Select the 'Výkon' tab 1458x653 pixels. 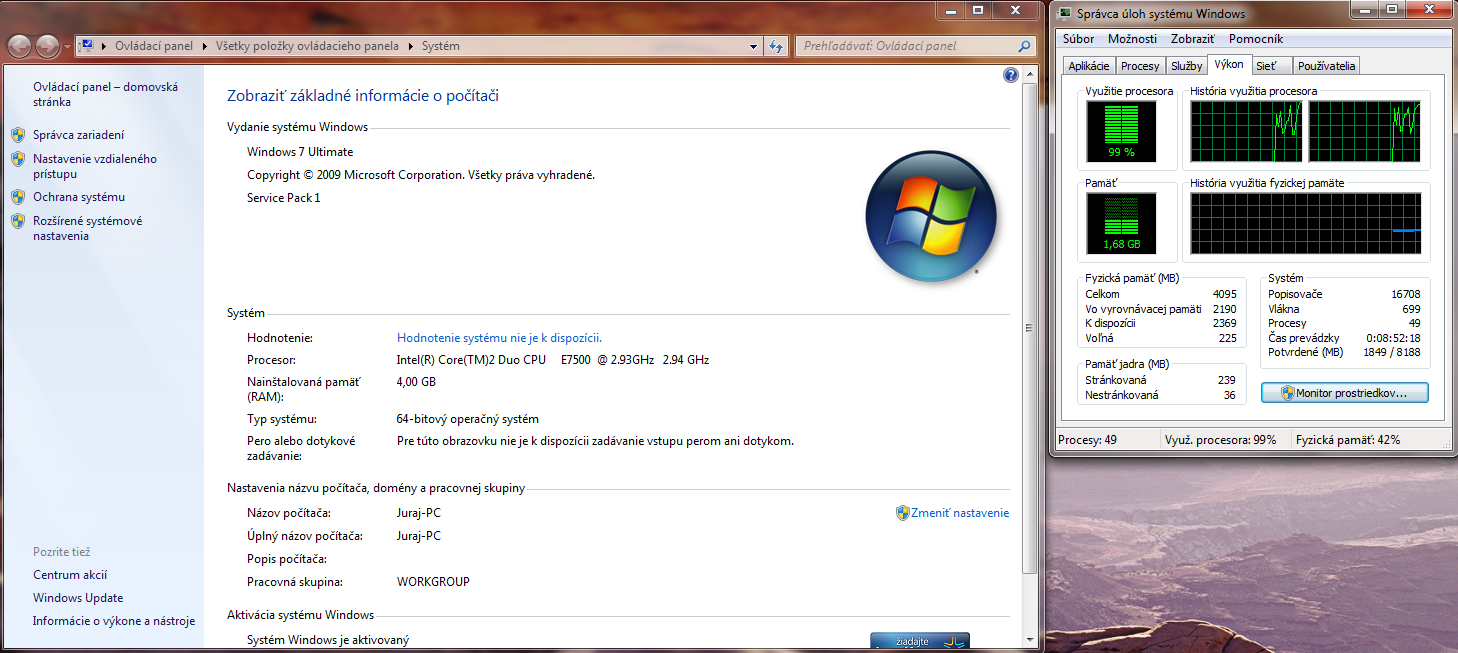click(1229, 64)
